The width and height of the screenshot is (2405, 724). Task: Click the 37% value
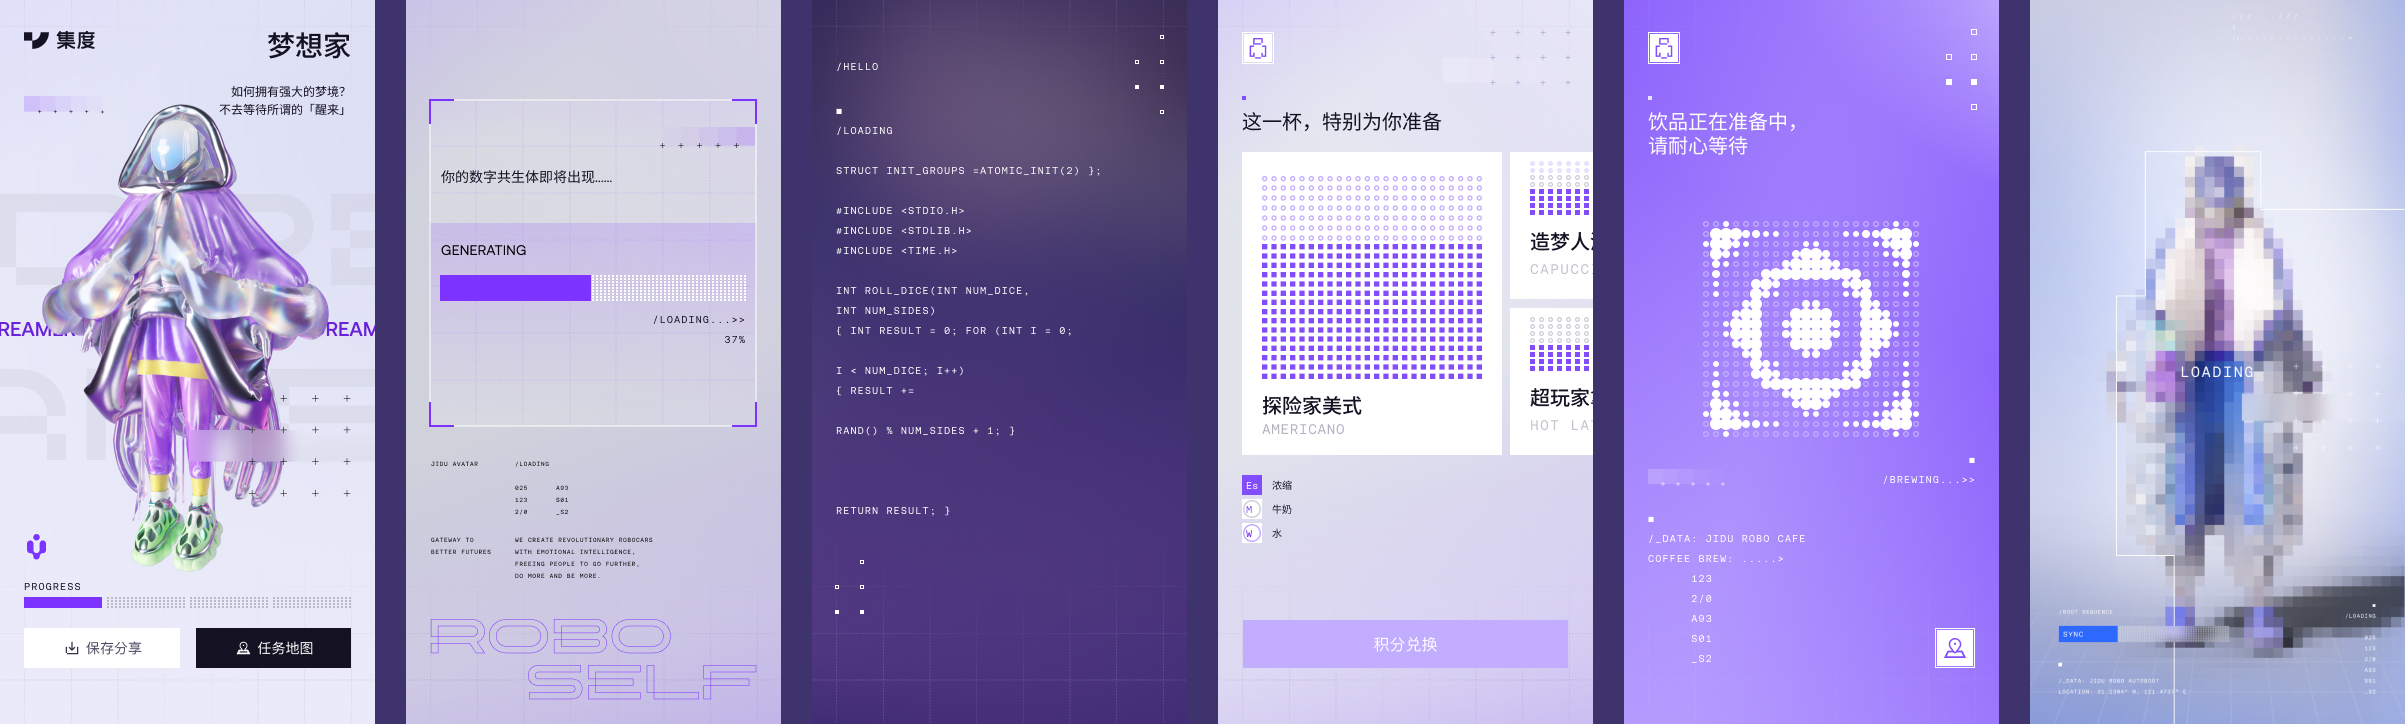click(735, 340)
